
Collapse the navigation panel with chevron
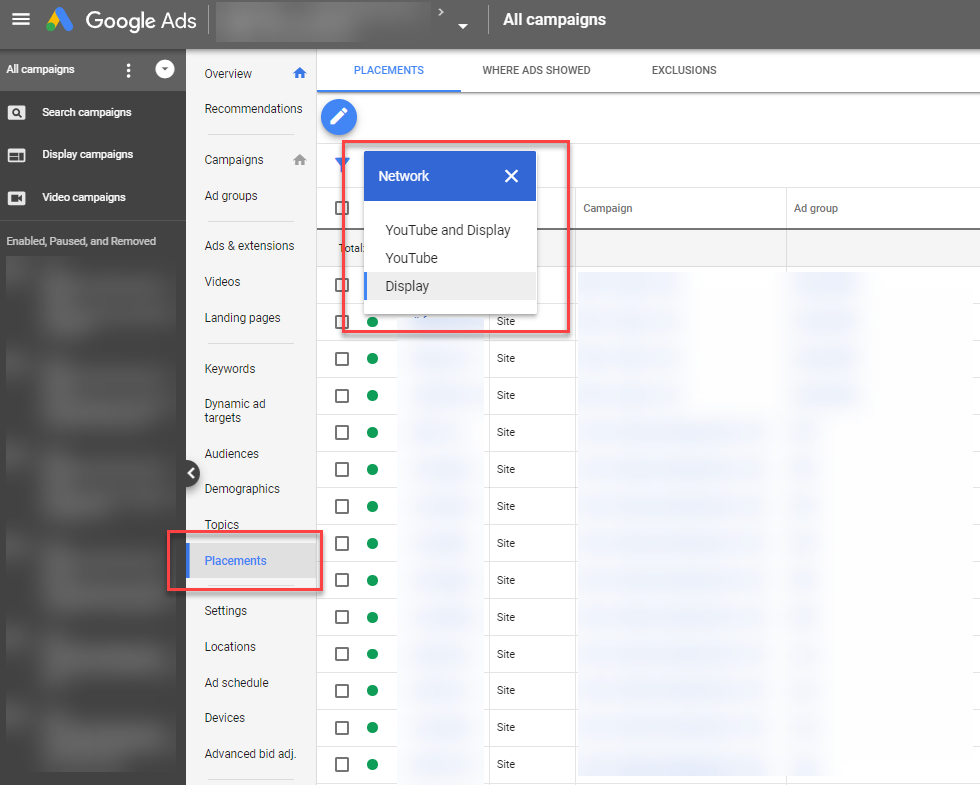point(192,473)
